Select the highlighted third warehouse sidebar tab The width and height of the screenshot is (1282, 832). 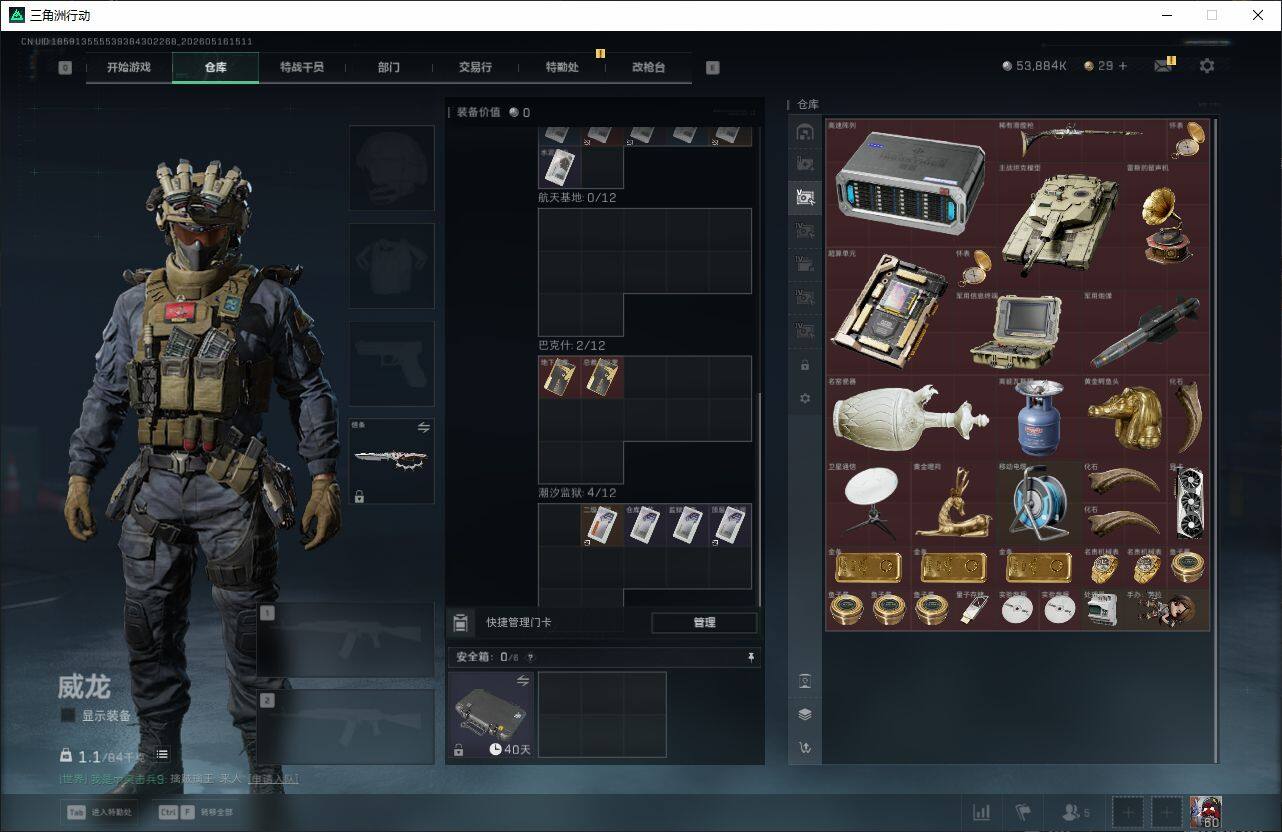coord(805,198)
